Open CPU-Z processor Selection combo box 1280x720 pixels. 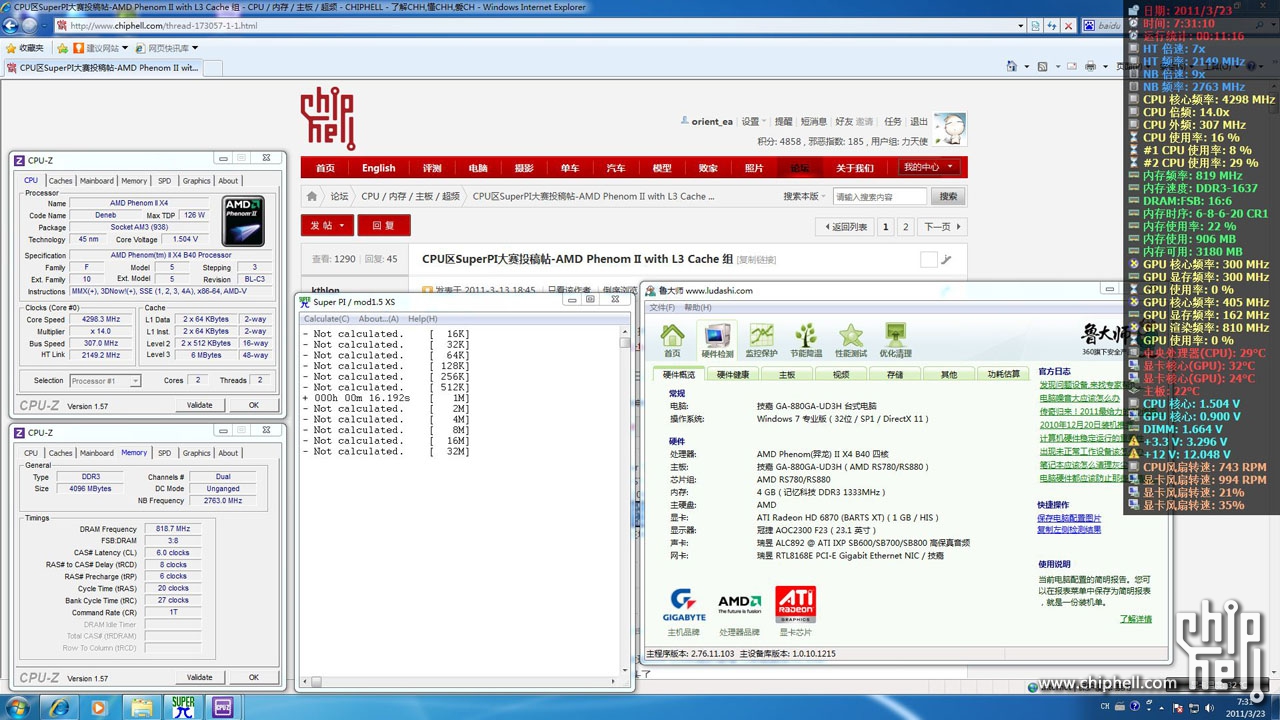pyautogui.click(x=105, y=380)
